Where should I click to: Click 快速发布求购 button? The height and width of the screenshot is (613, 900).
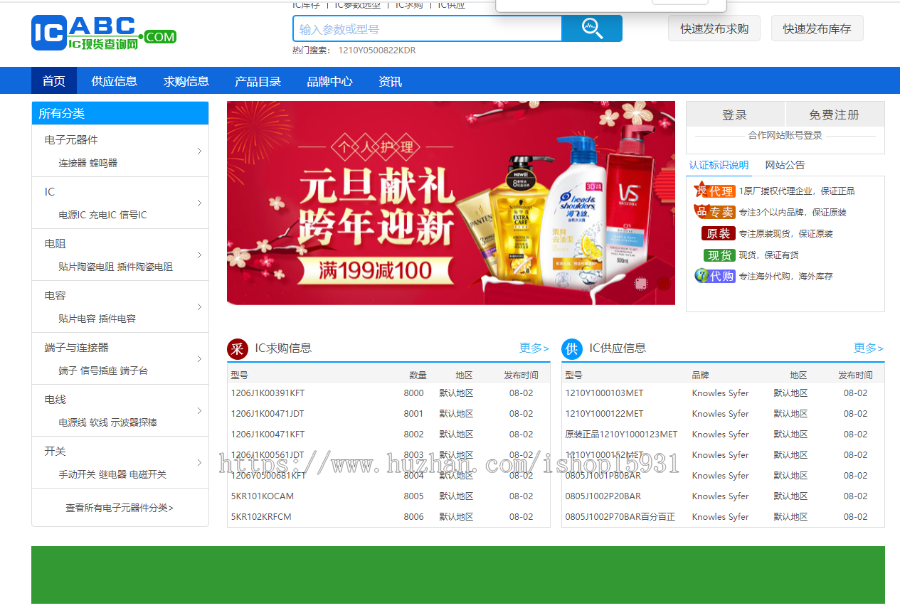(714, 29)
